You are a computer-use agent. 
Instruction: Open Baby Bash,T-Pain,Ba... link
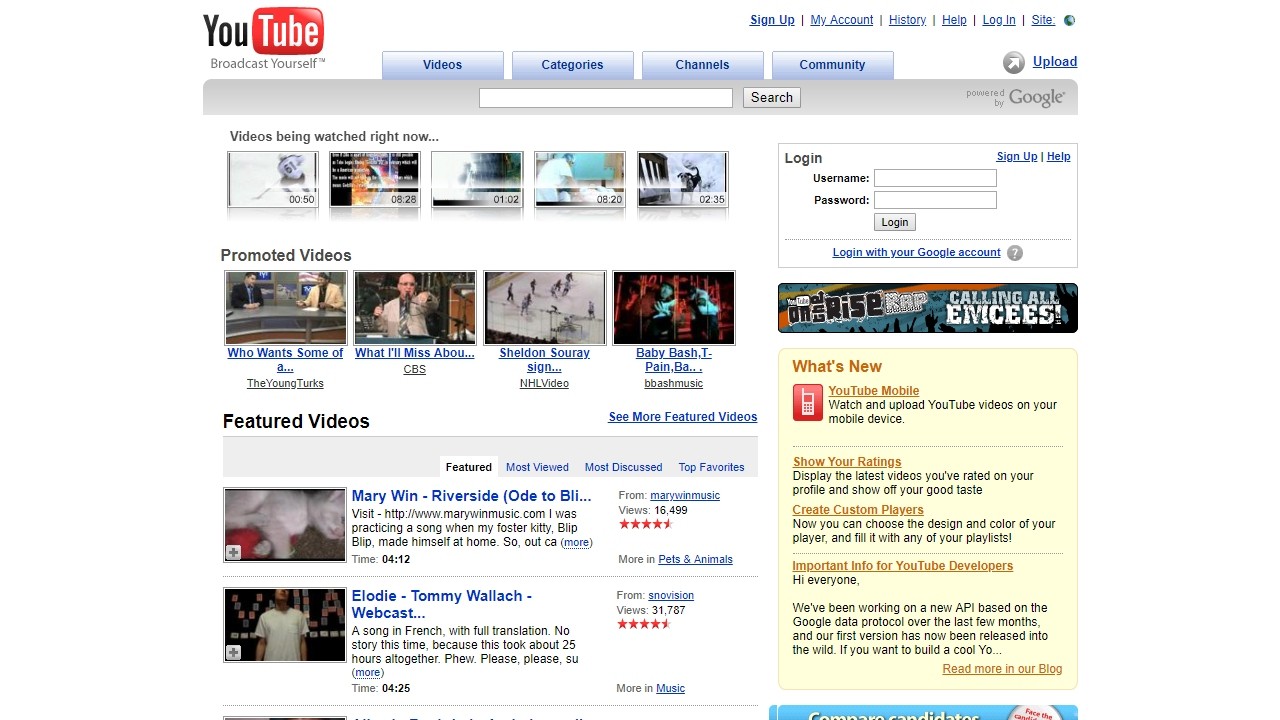coord(674,360)
